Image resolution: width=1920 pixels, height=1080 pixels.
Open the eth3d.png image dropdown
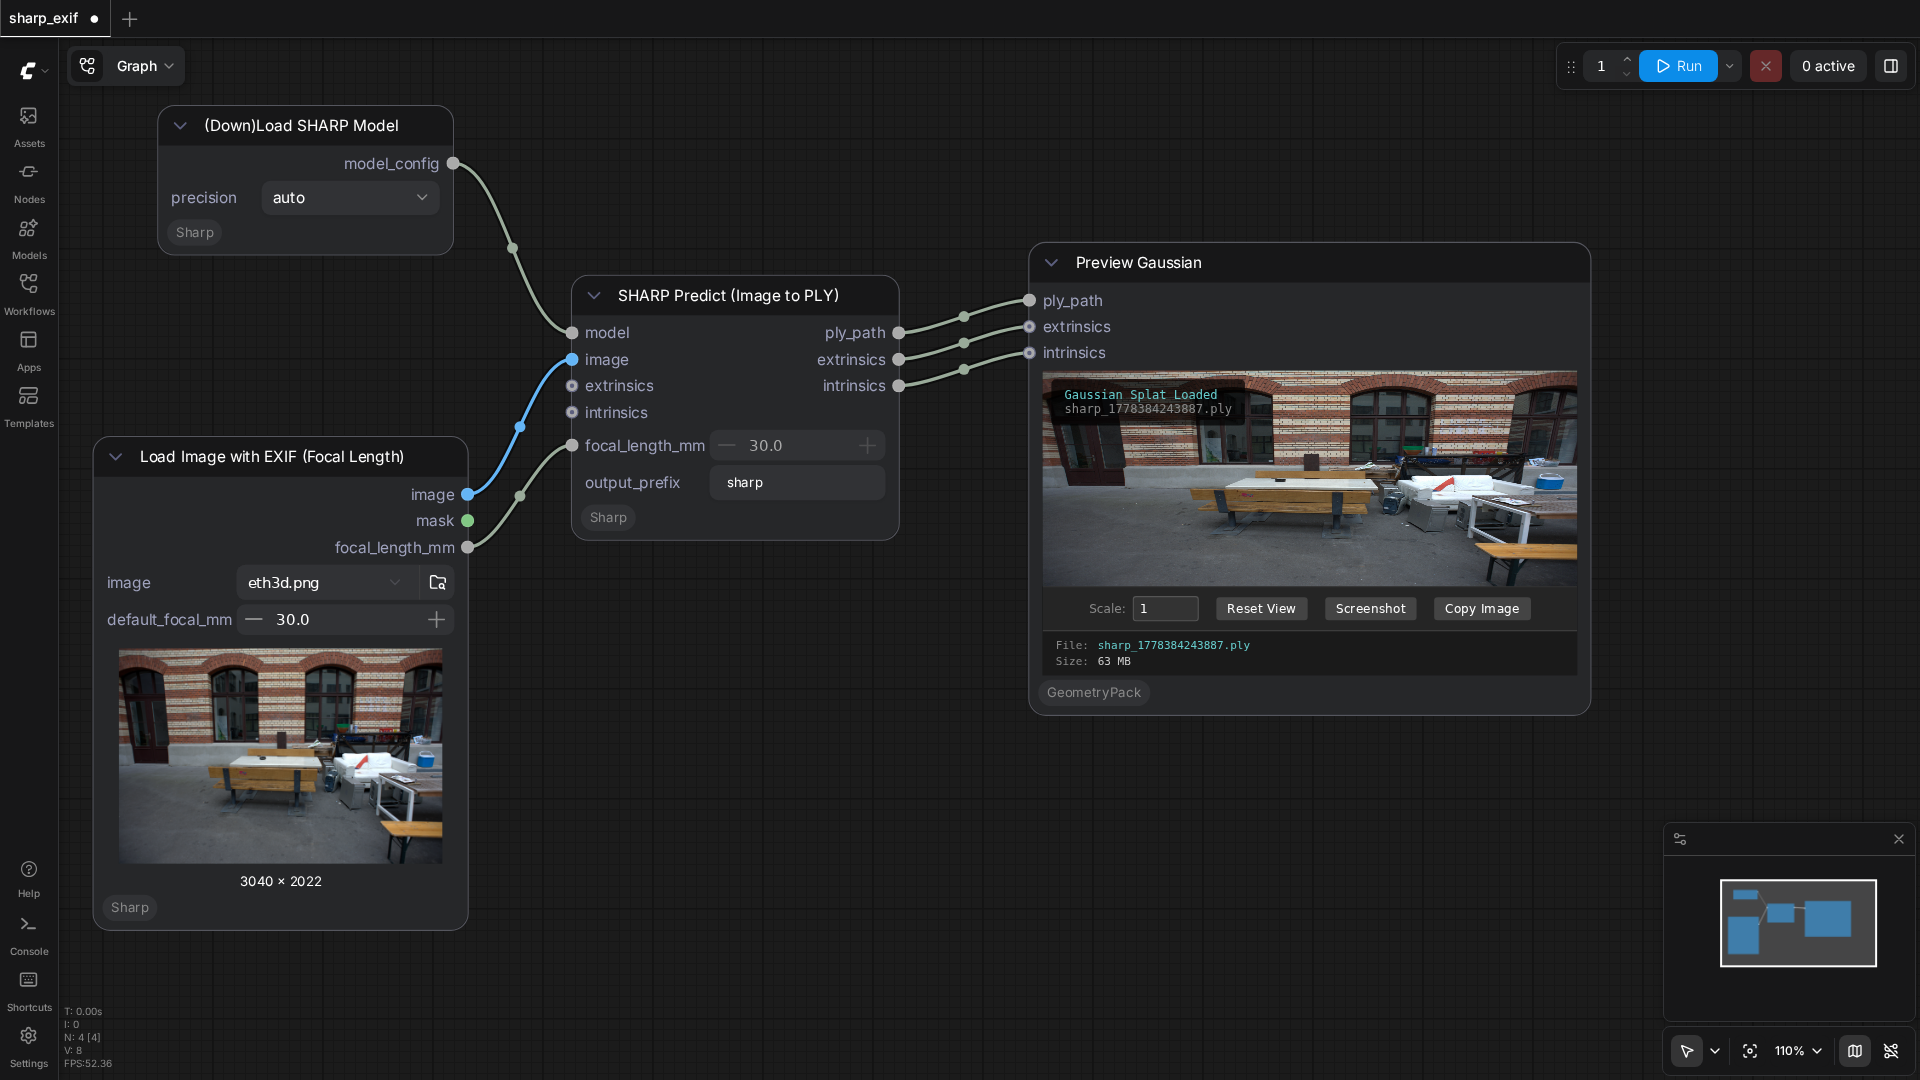coord(326,583)
